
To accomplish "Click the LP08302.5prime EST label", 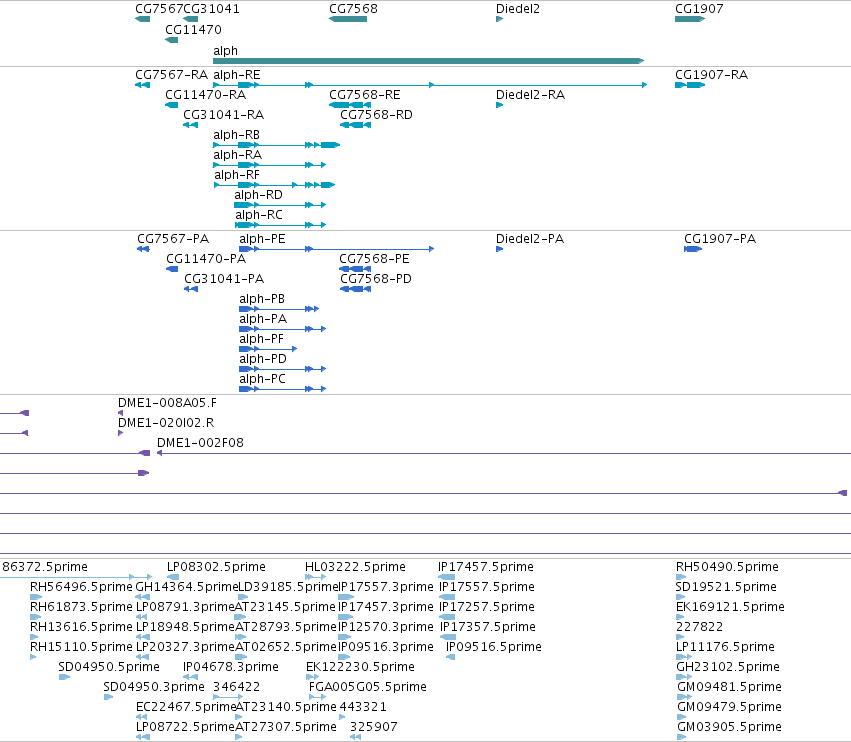I will click(216, 567).
